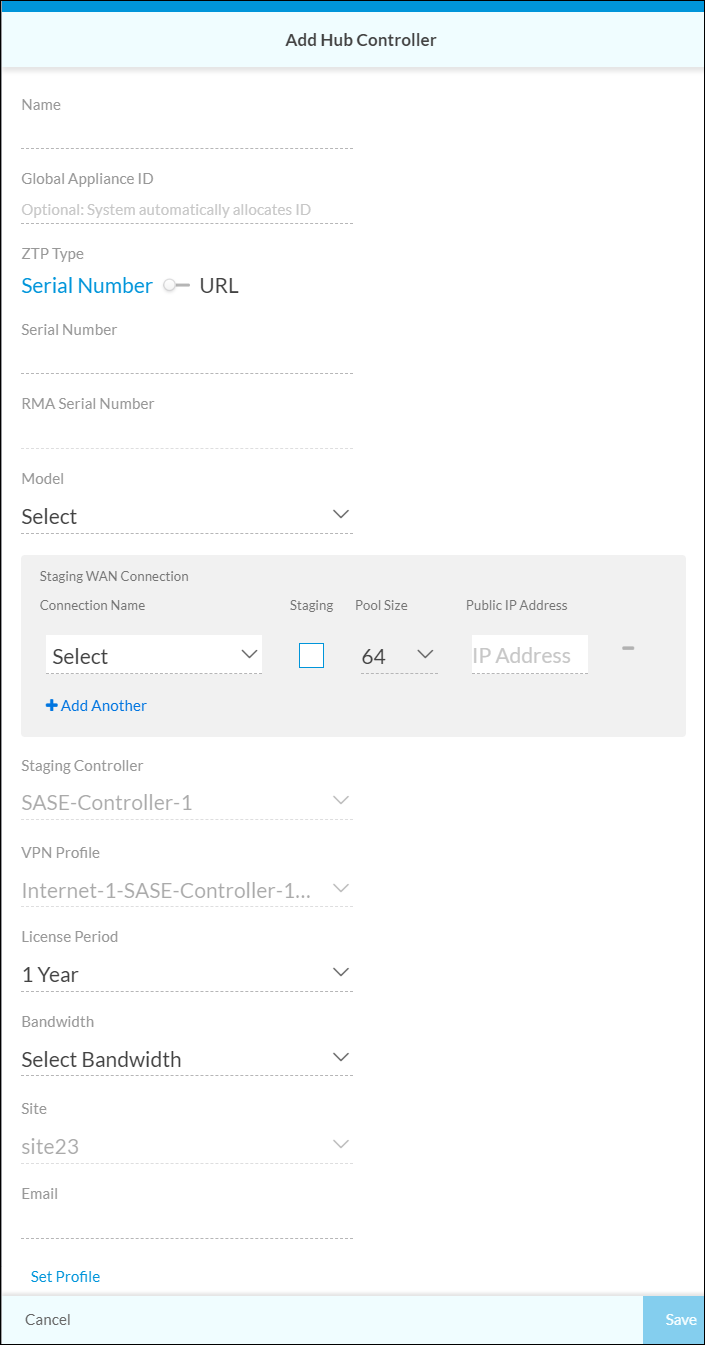
Task: Click the plus icon next to Add Another
Action: point(51,705)
